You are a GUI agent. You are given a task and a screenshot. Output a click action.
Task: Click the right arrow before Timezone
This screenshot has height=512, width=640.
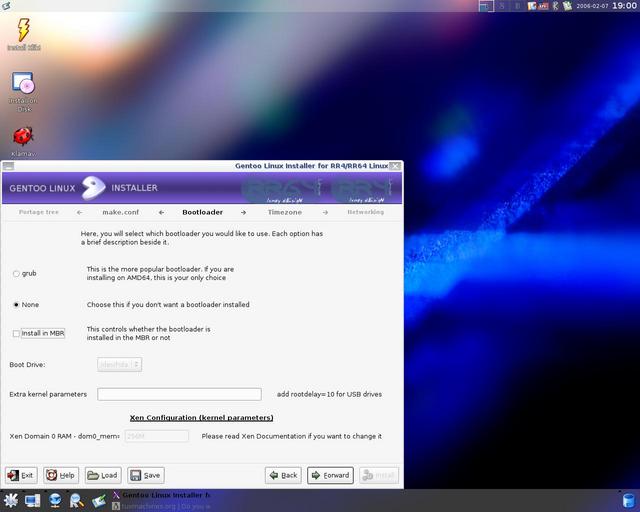tap(243, 212)
